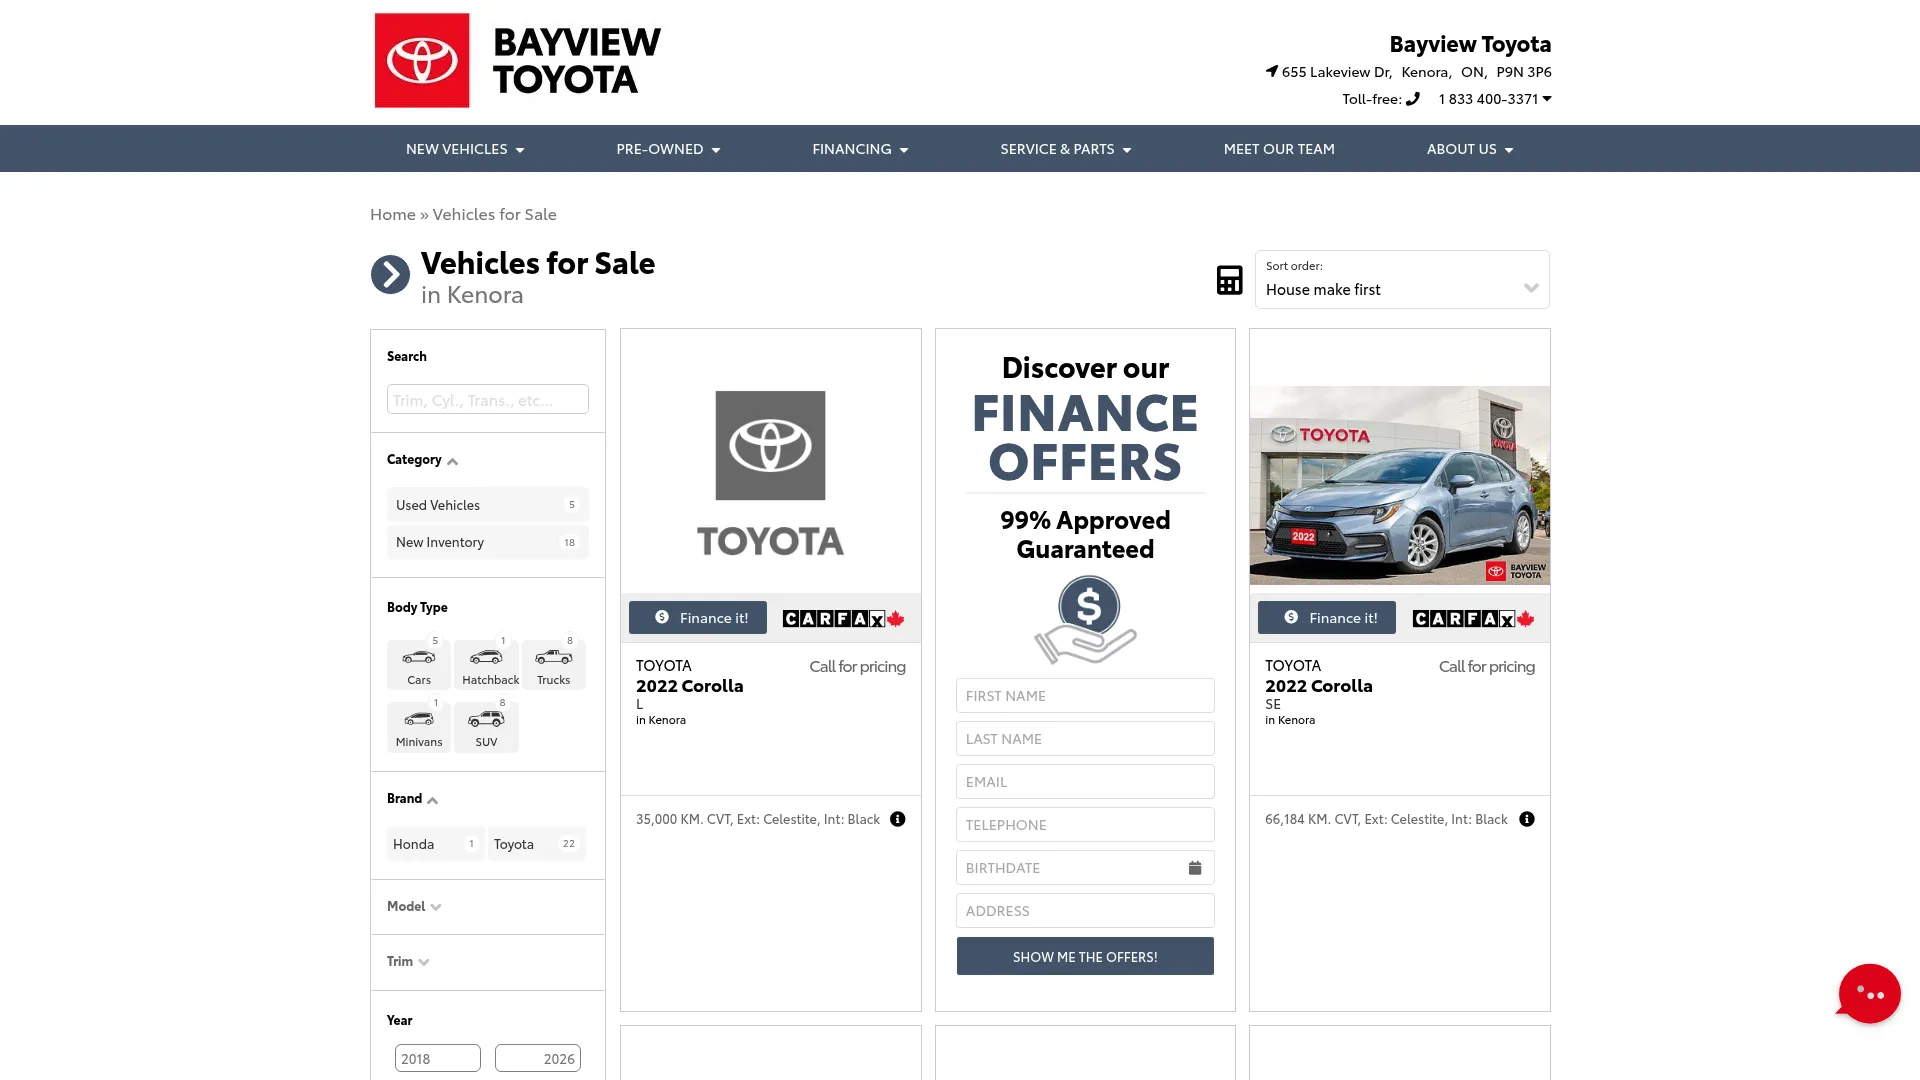
Task: Filter by SUV body type
Action: click(486, 727)
